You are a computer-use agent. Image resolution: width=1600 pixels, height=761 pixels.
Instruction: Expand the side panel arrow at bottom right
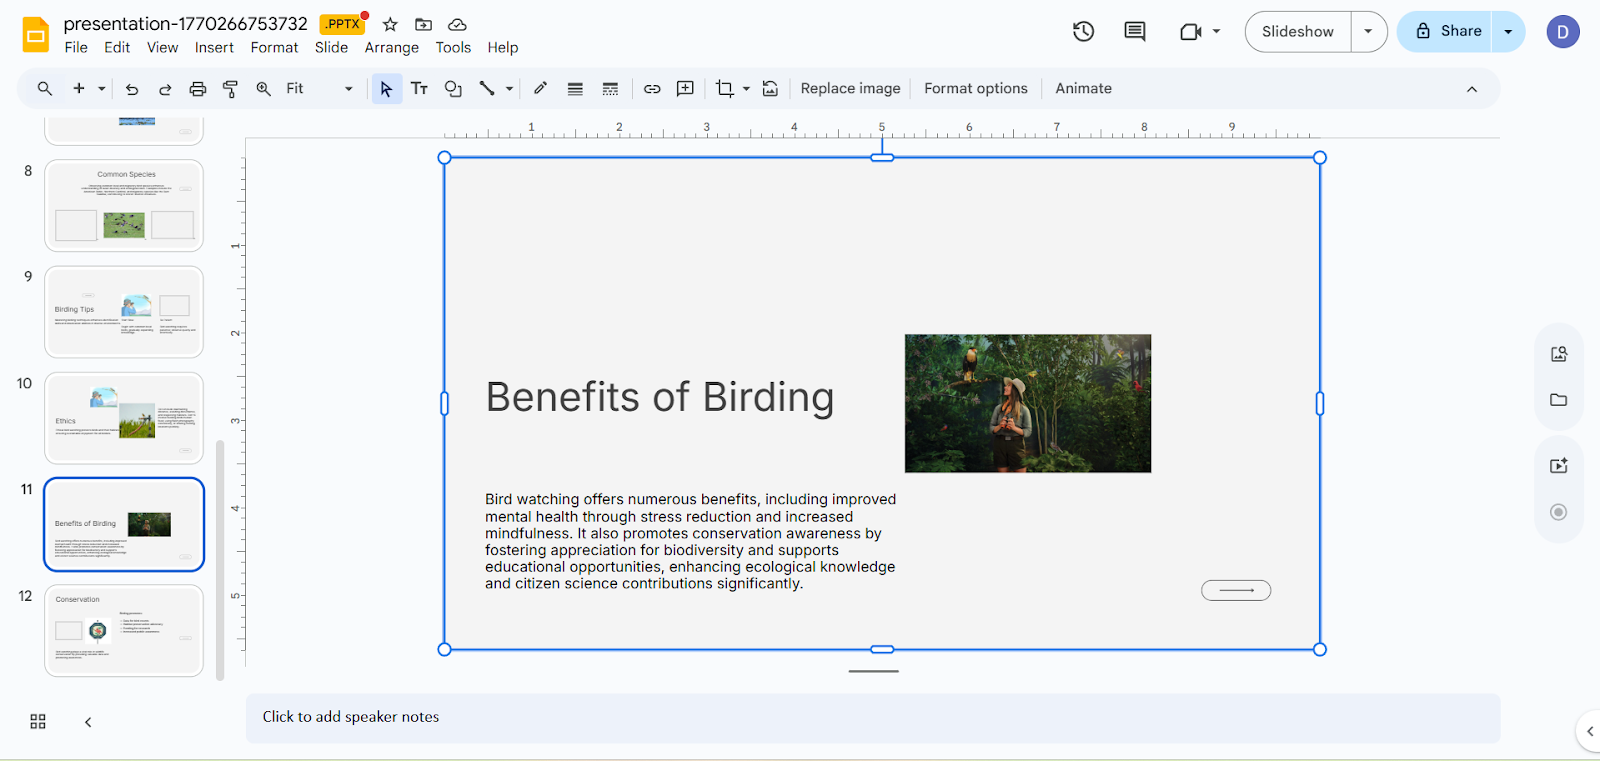[x=1590, y=731]
